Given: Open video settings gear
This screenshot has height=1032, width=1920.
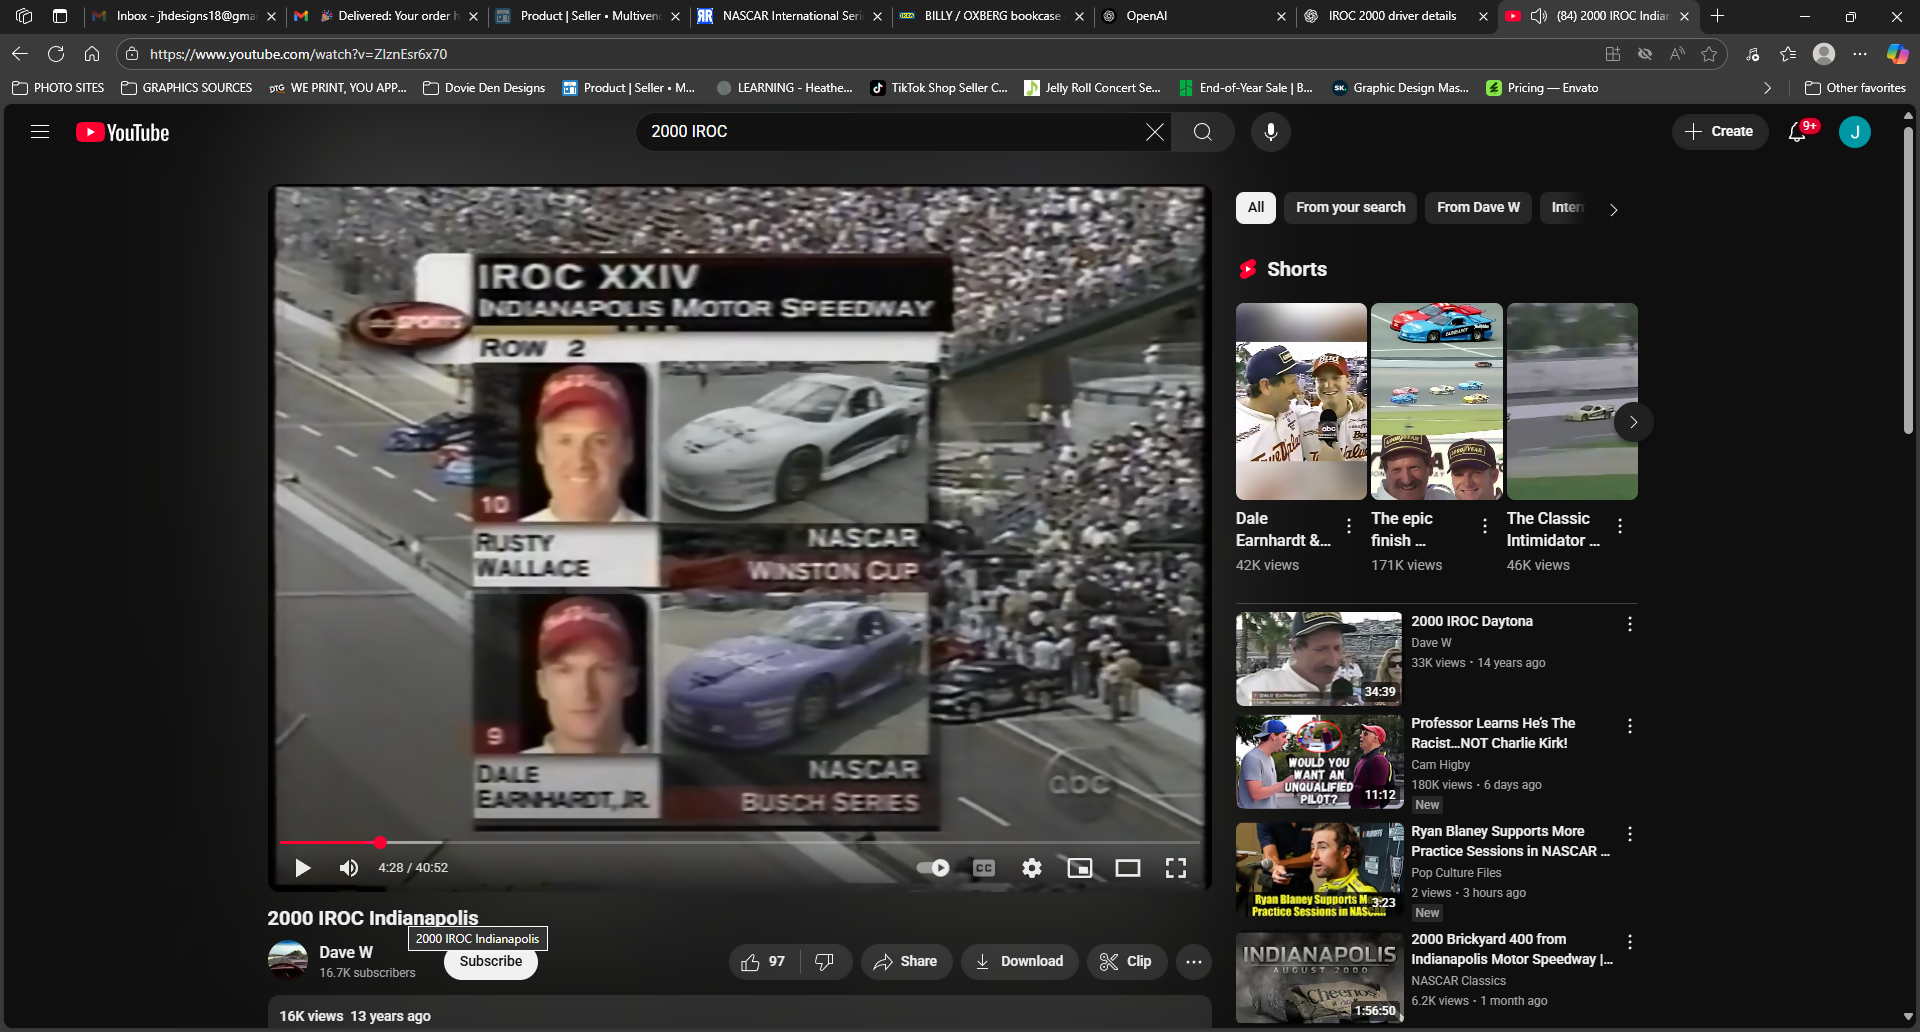Looking at the screenshot, I should (x=1031, y=868).
